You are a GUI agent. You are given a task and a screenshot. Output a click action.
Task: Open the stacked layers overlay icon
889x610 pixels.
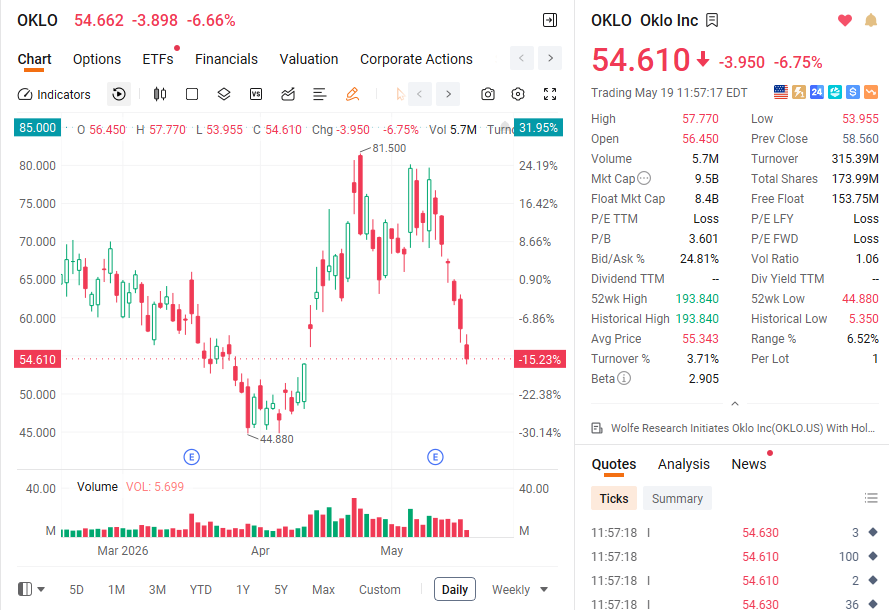pos(224,94)
